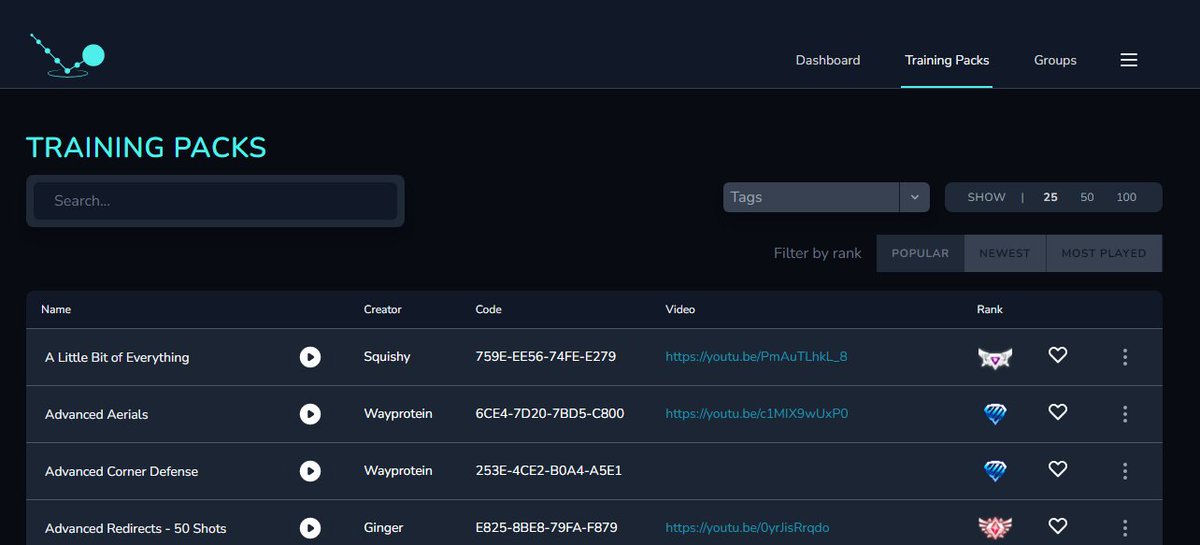Play the Advanced Corner Defense pack
This screenshot has width=1200, height=545.
[x=310, y=471]
